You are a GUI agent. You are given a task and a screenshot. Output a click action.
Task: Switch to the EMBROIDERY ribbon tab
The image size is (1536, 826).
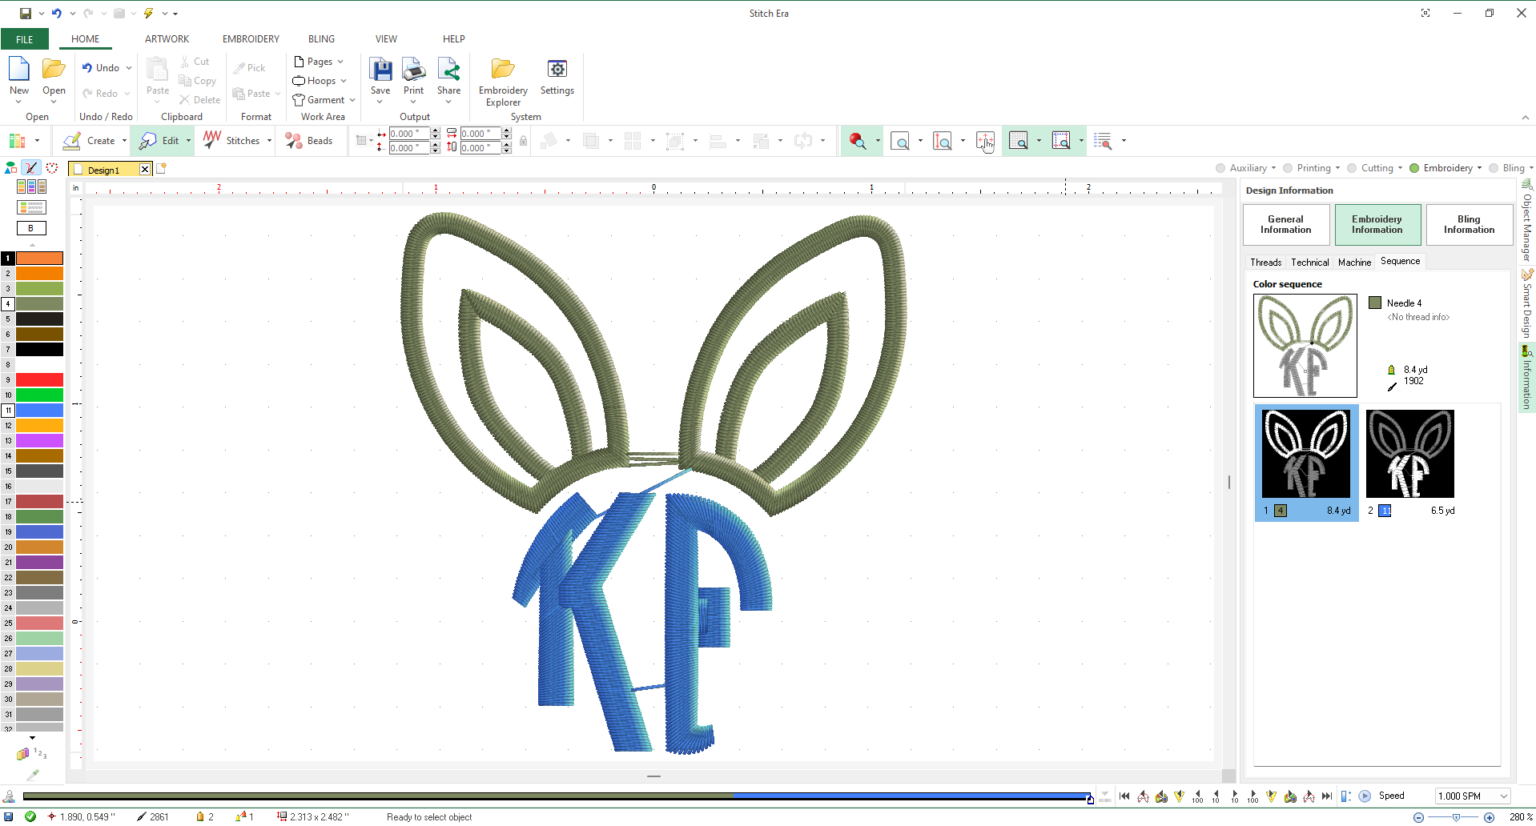250,39
